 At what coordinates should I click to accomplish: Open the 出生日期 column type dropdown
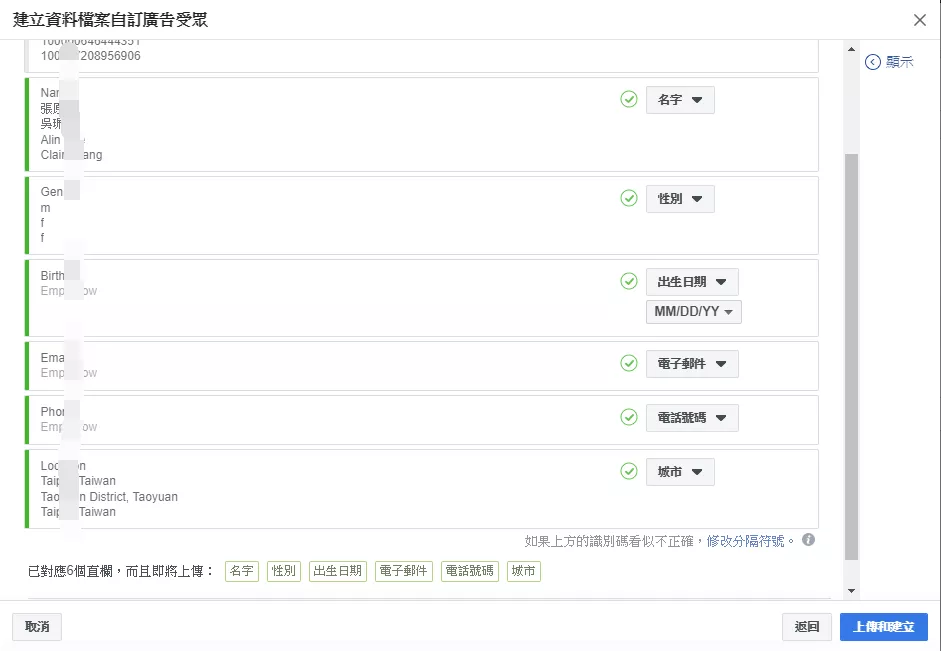point(692,281)
